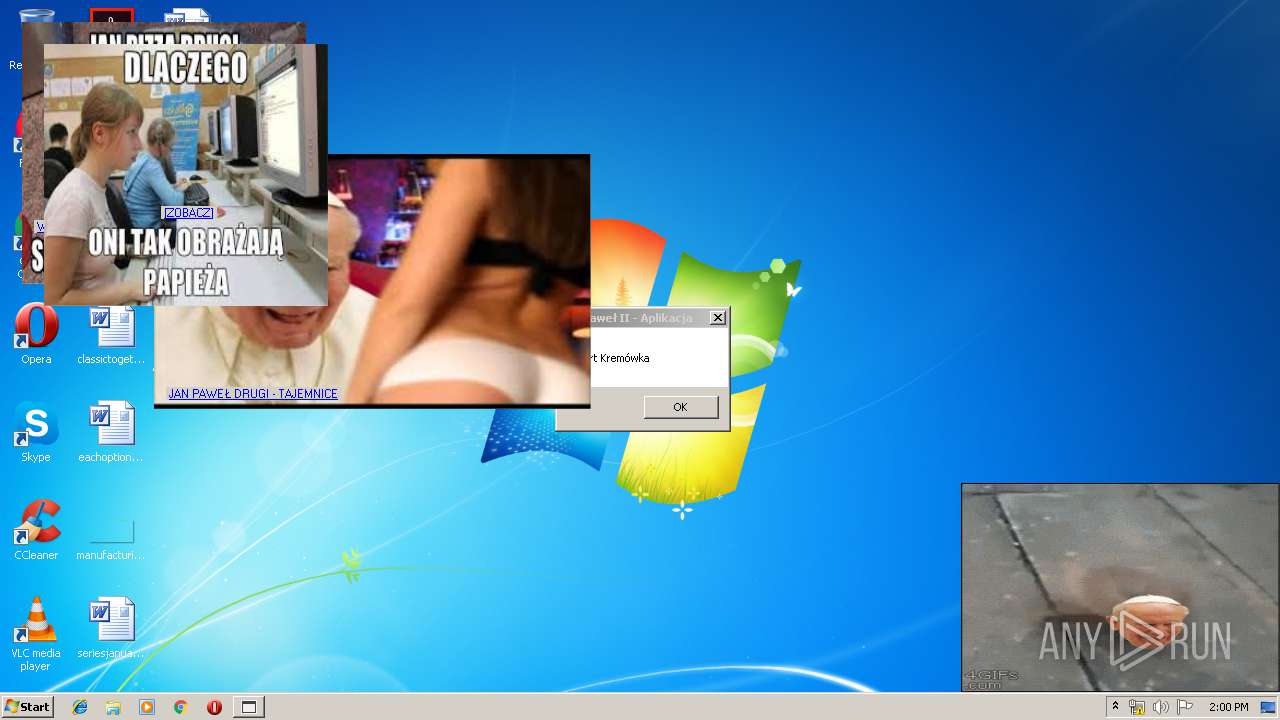This screenshot has width=1280, height=720.
Task: Open VLC media player shortcut
Action: (x=36, y=634)
